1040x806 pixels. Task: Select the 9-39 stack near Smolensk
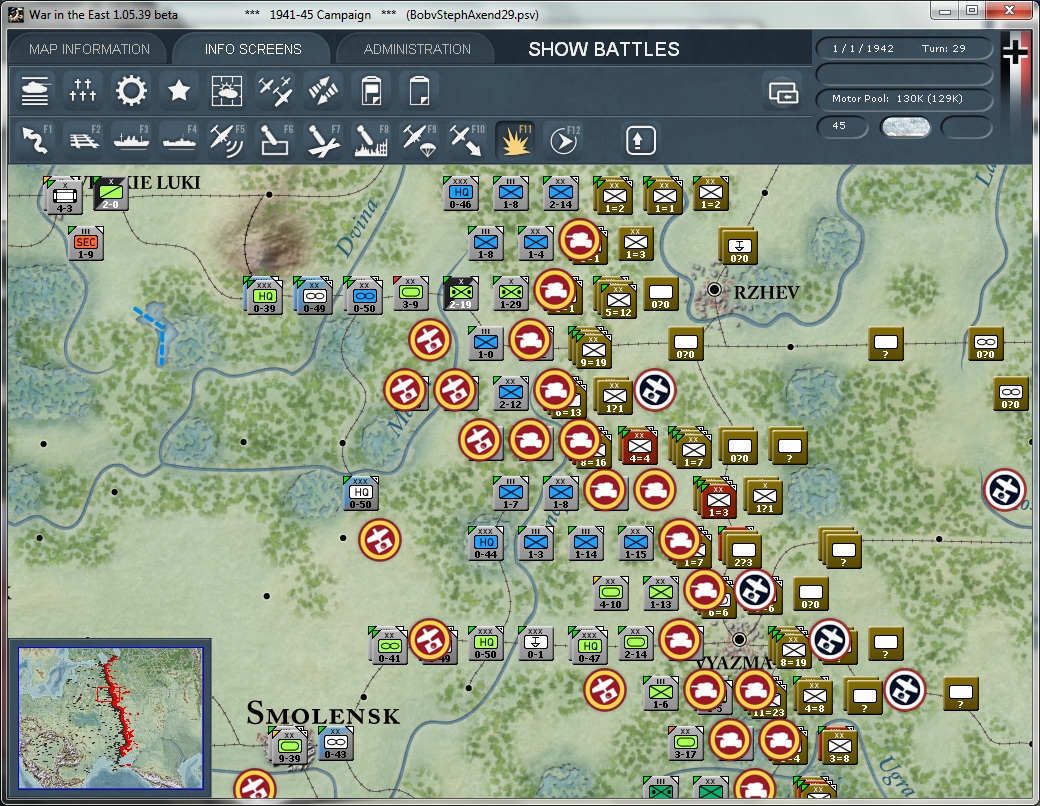click(x=288, y=746)
